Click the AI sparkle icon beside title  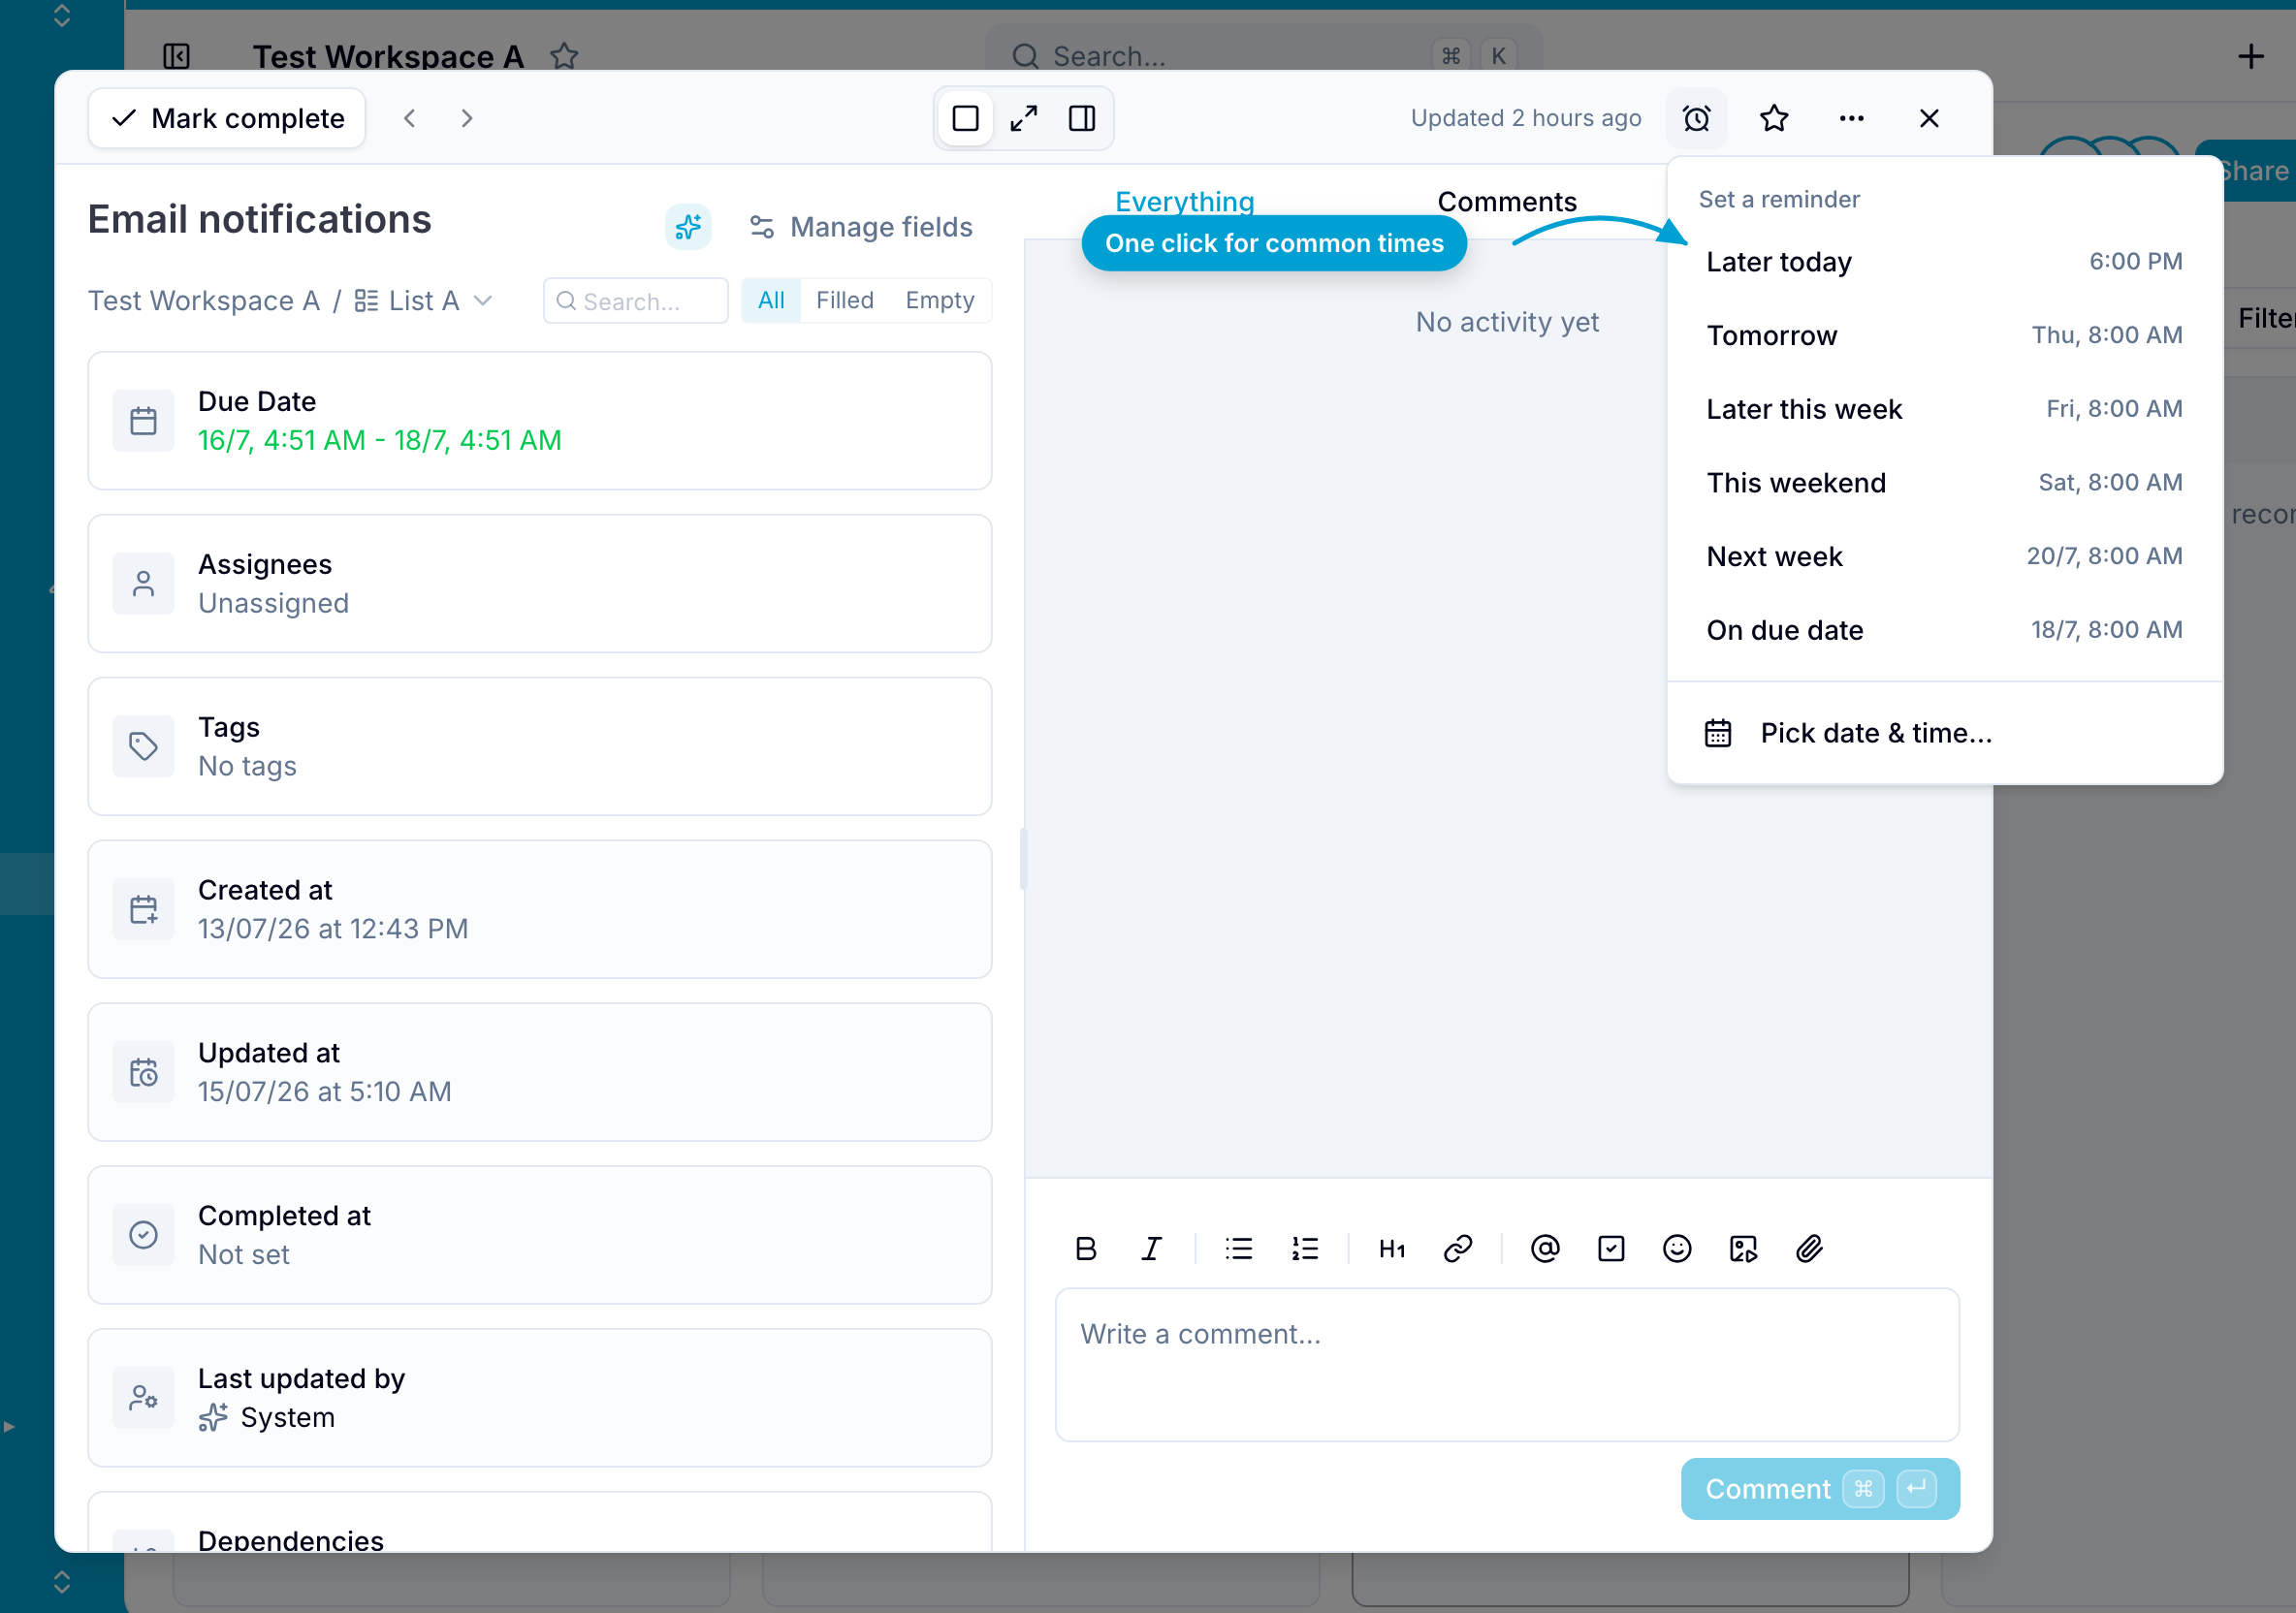(x=688, y=227)
